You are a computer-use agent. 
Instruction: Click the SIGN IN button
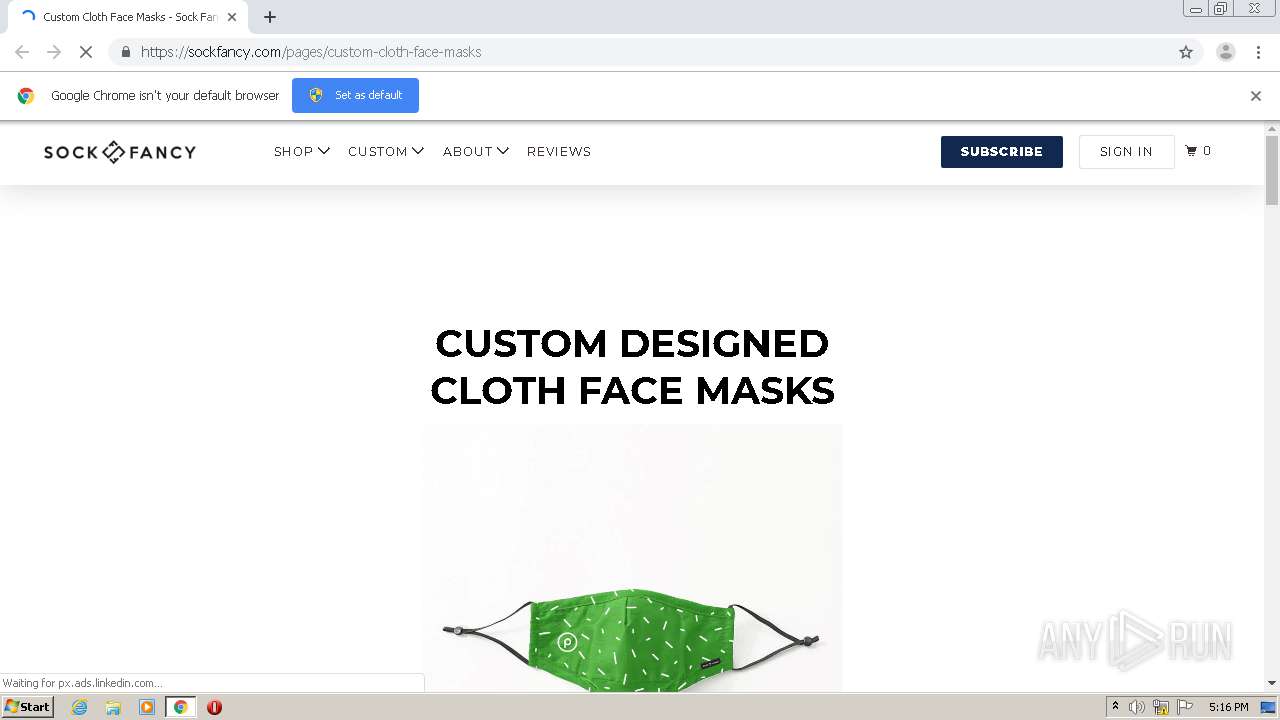[x=1126, y=152]
